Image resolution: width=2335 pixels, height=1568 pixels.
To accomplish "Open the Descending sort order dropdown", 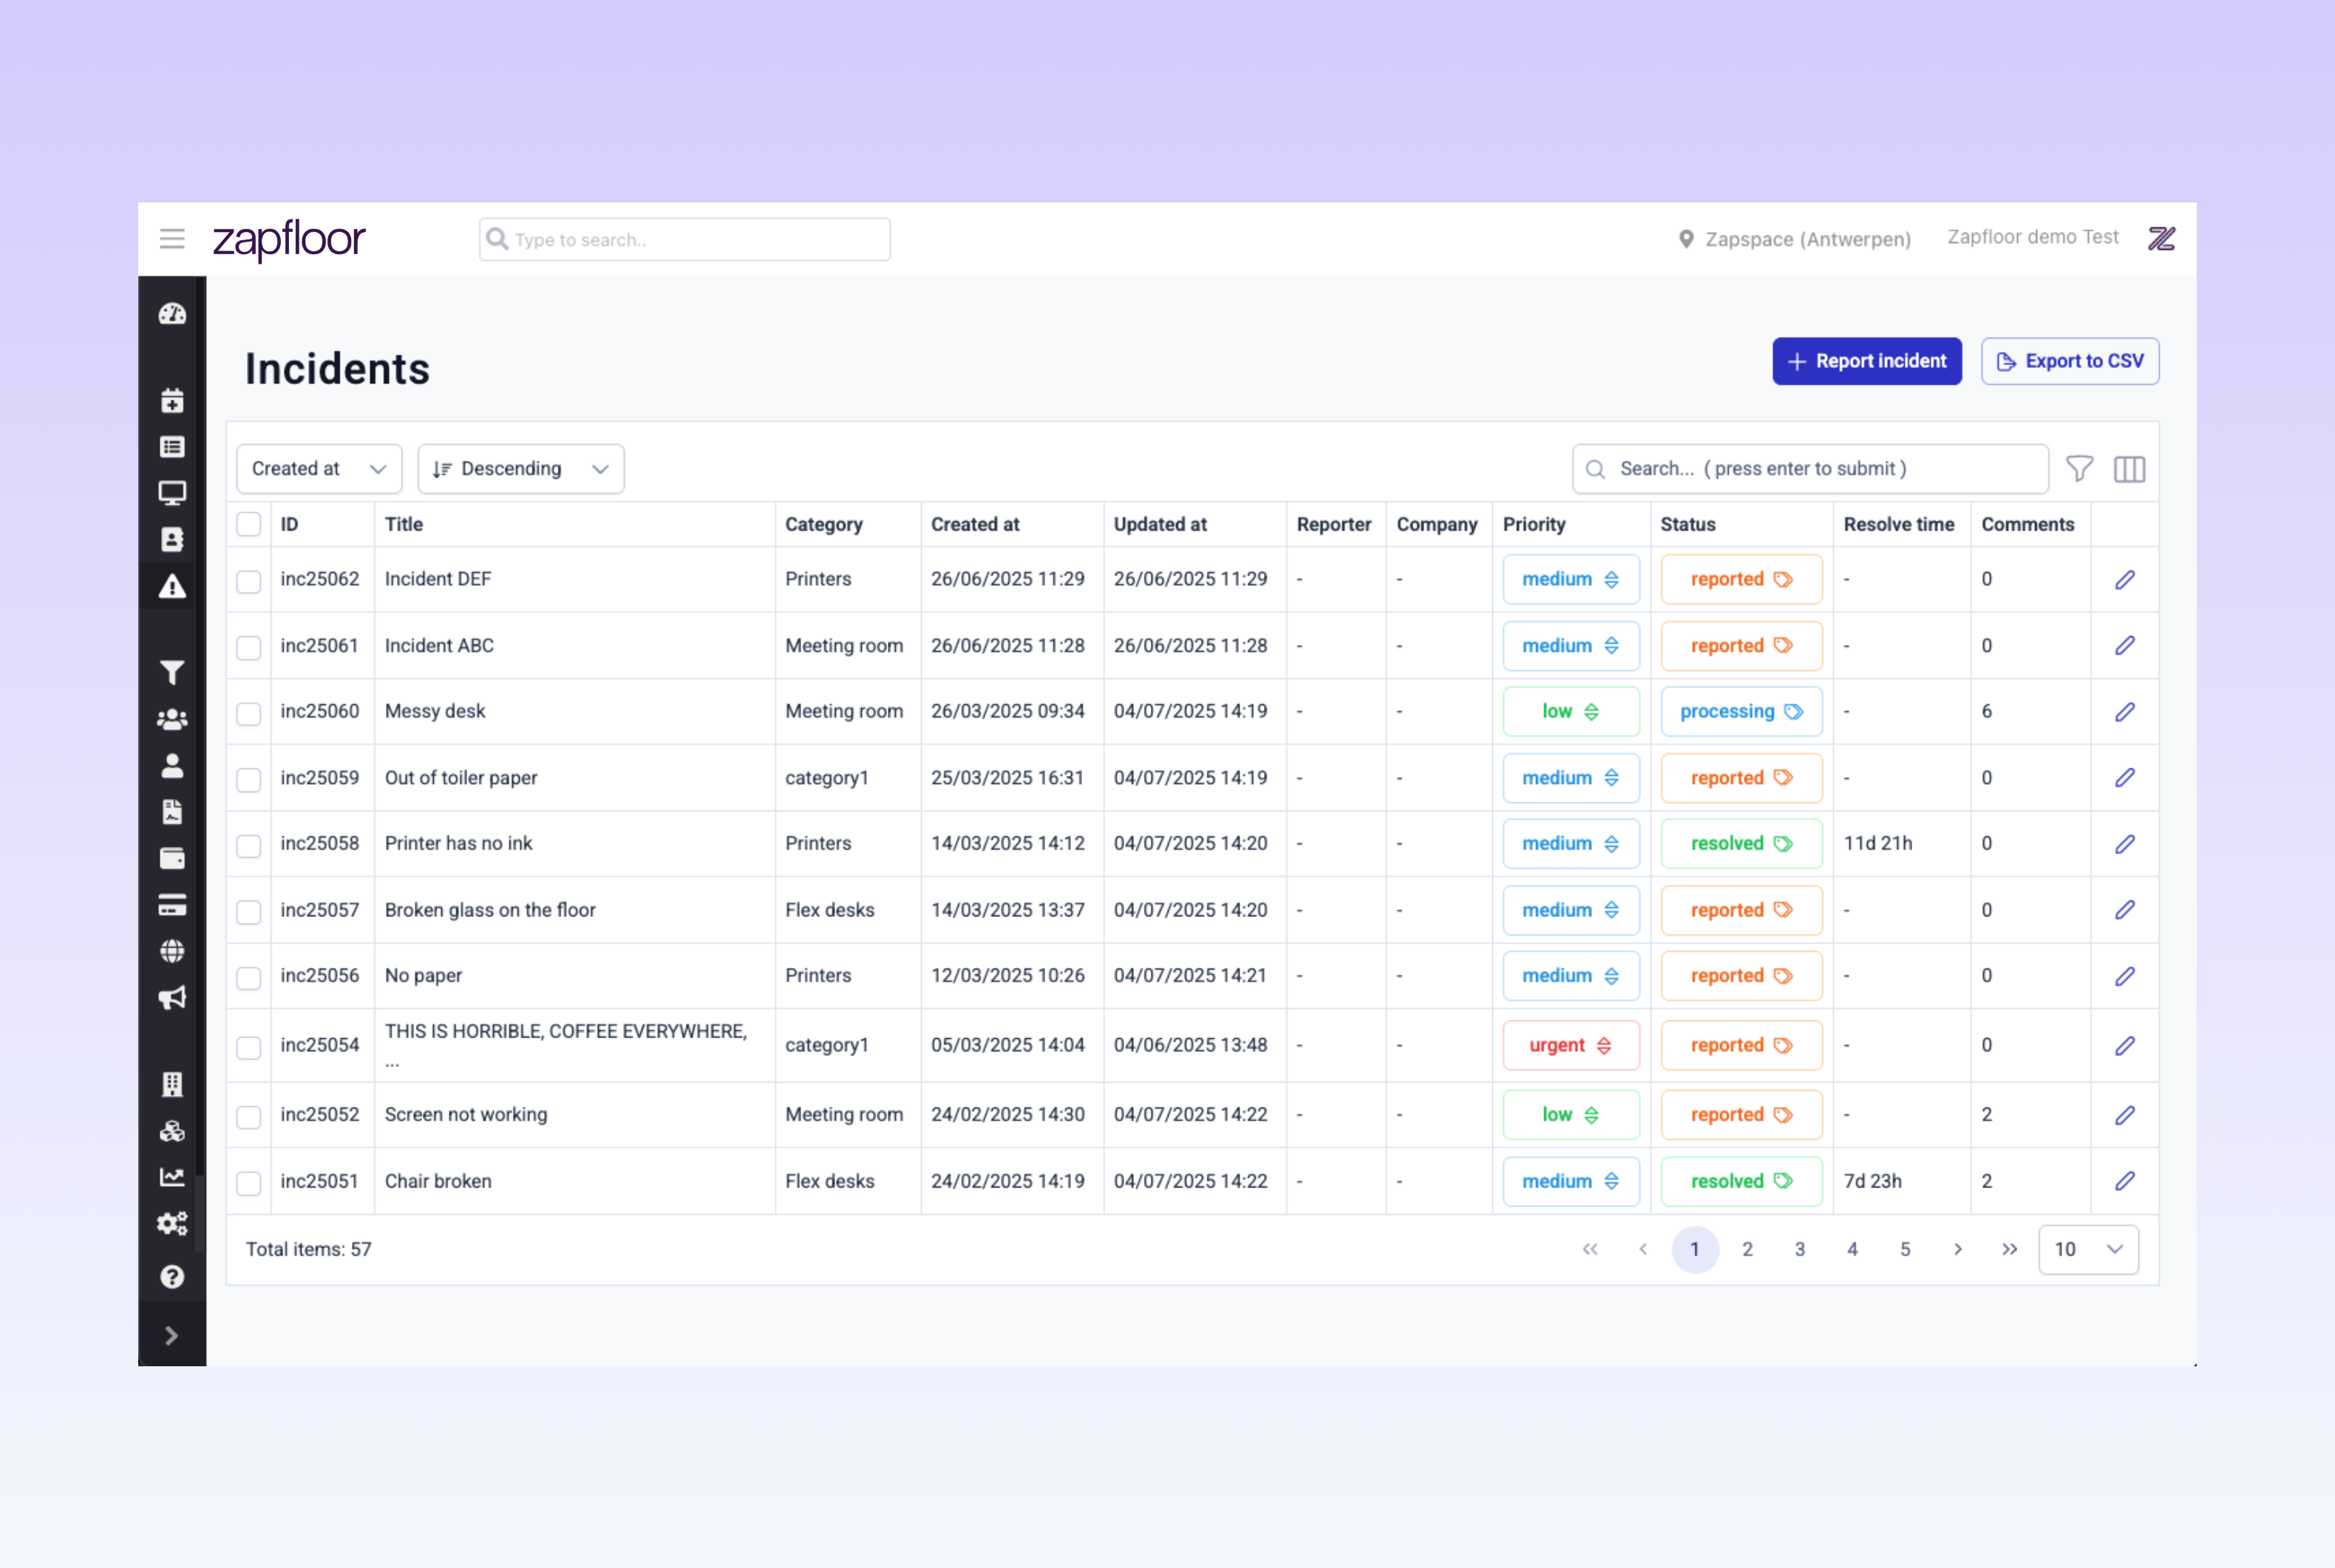I will pyautogui.click(x=521, y=469).
